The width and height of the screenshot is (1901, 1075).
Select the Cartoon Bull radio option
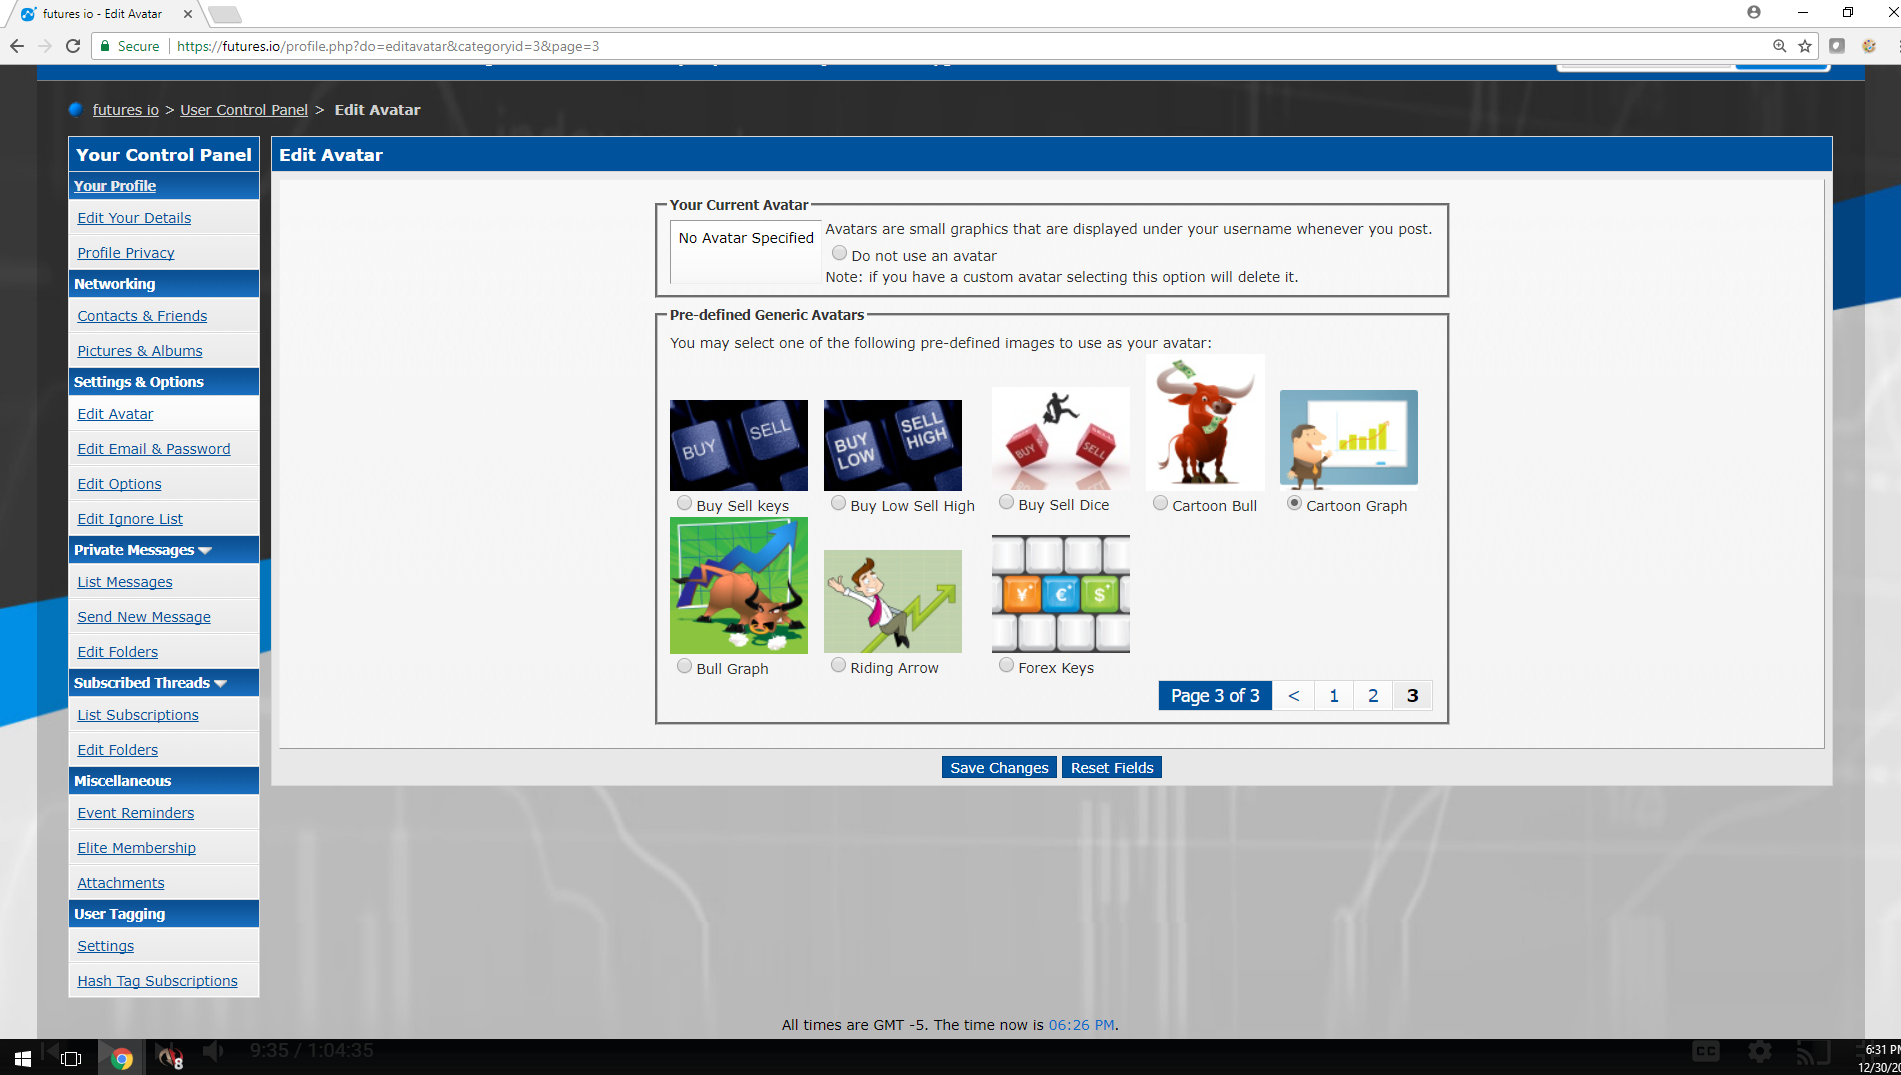pos(1160,503)
